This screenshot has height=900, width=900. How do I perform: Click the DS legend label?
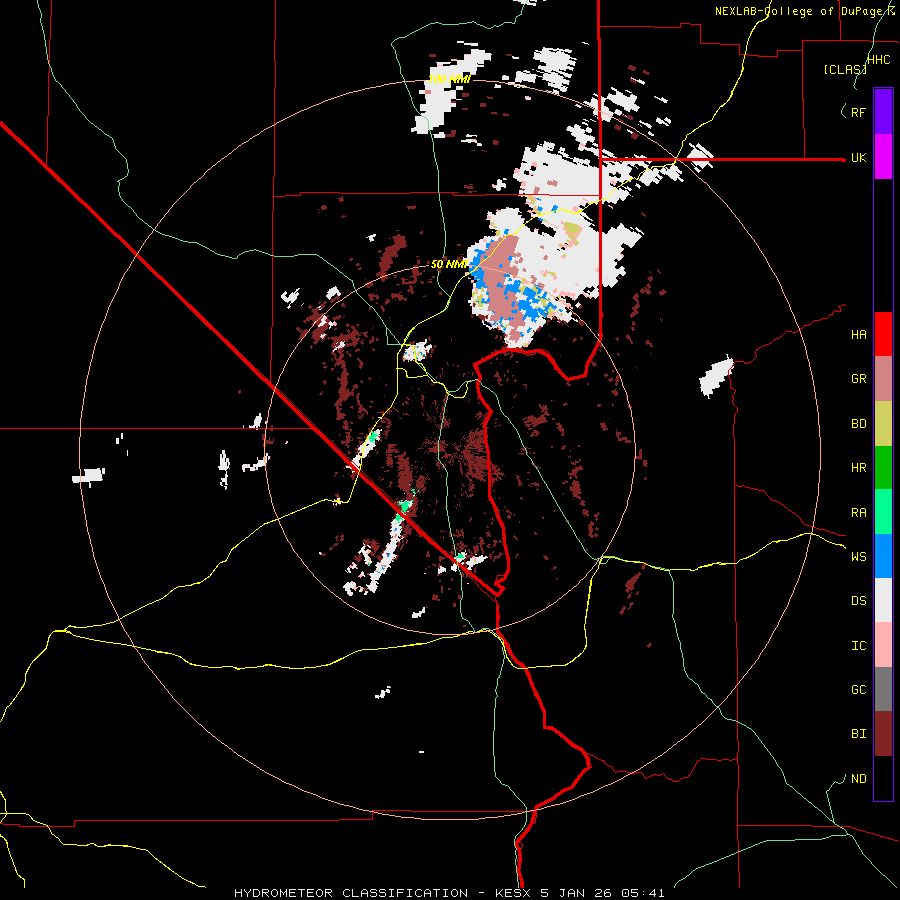(x=858, y=601)
